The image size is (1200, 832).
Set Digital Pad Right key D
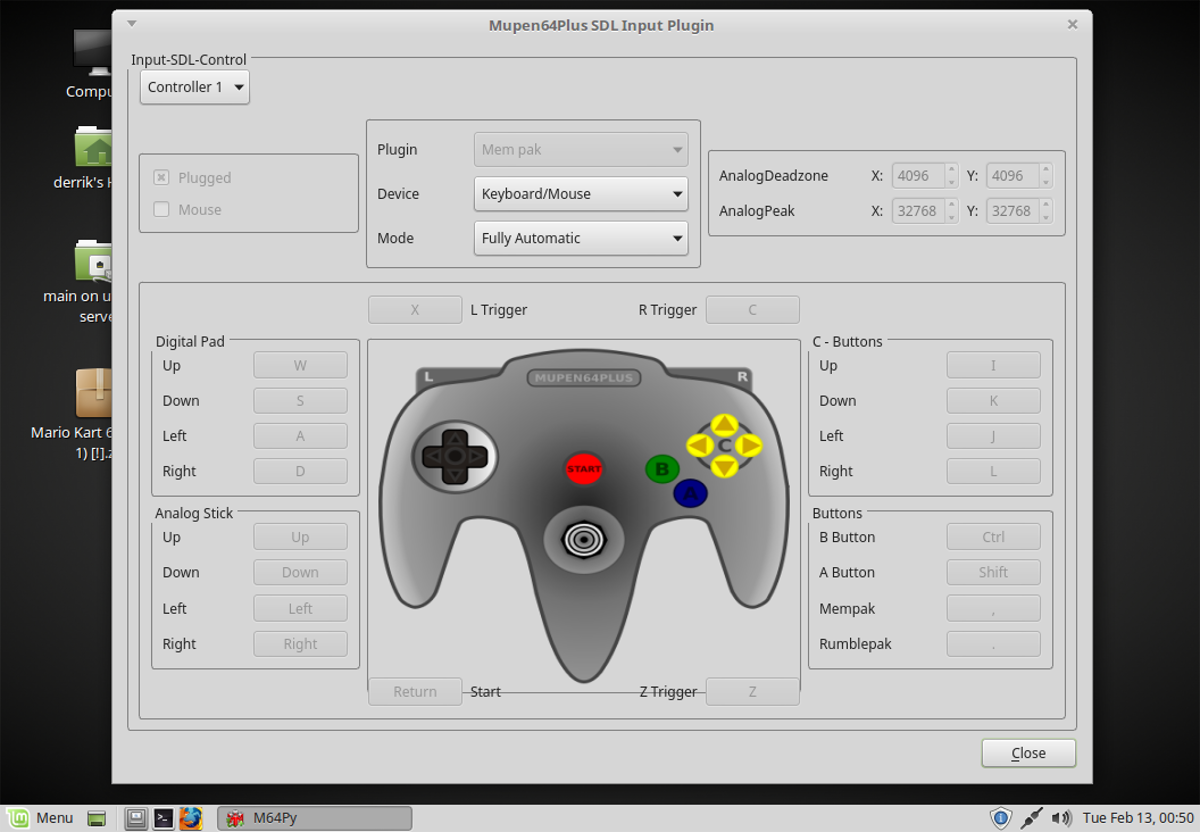pos(300,471)
